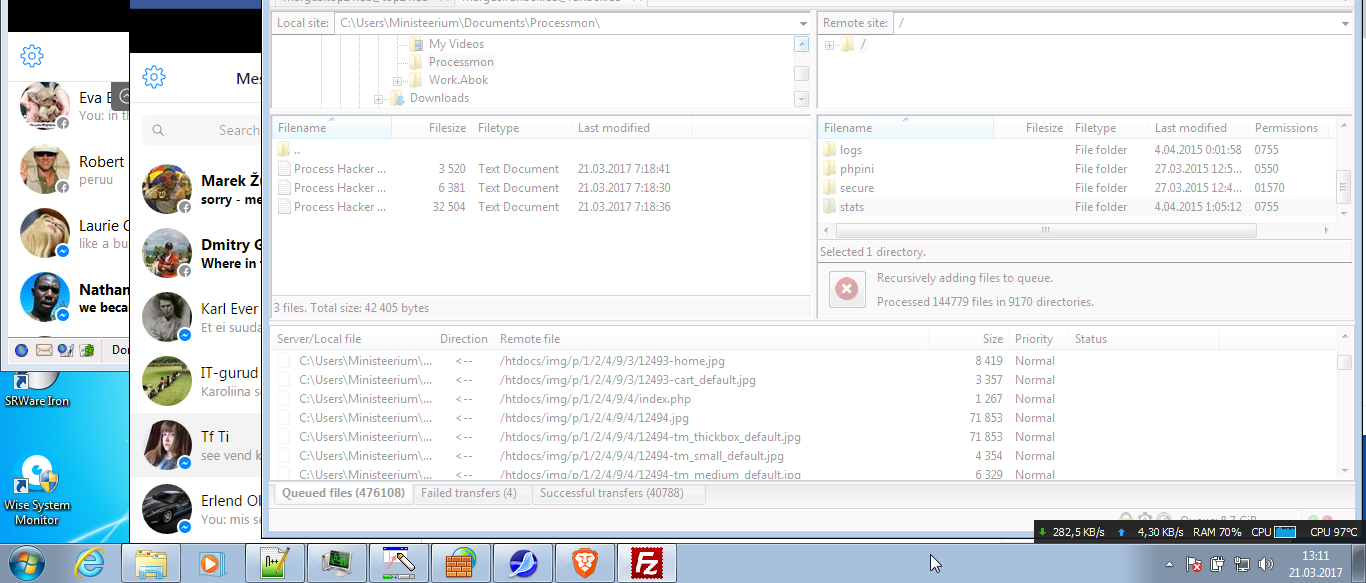Sort remote list by Permissions column
The image size is (1366, 583).
point(1291,128)
